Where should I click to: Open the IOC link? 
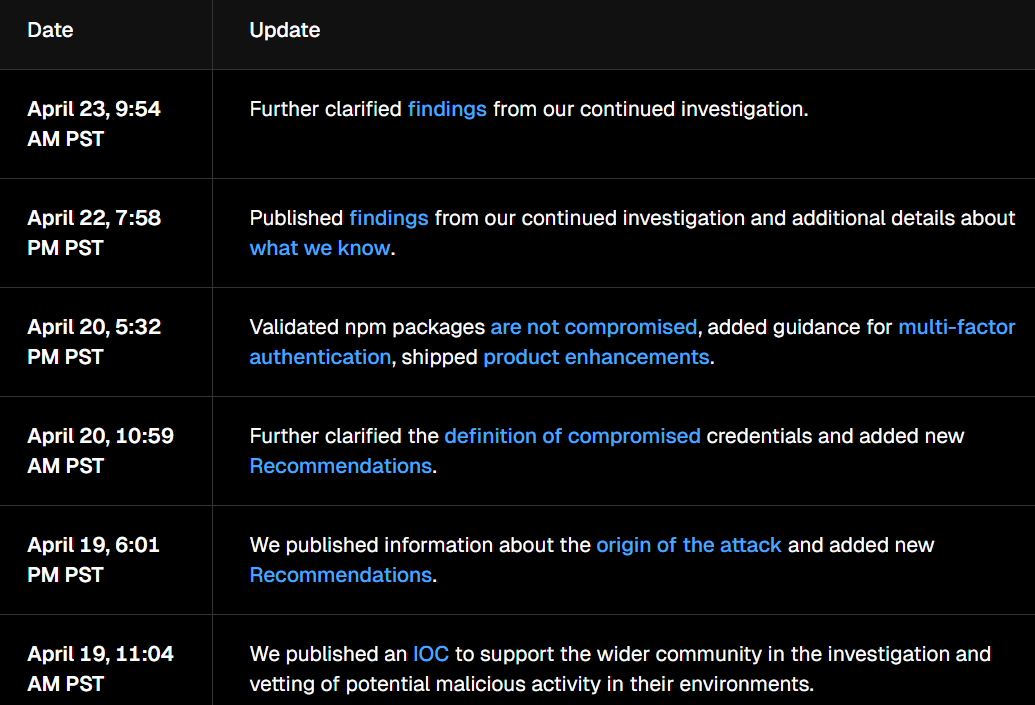(430, 654)
